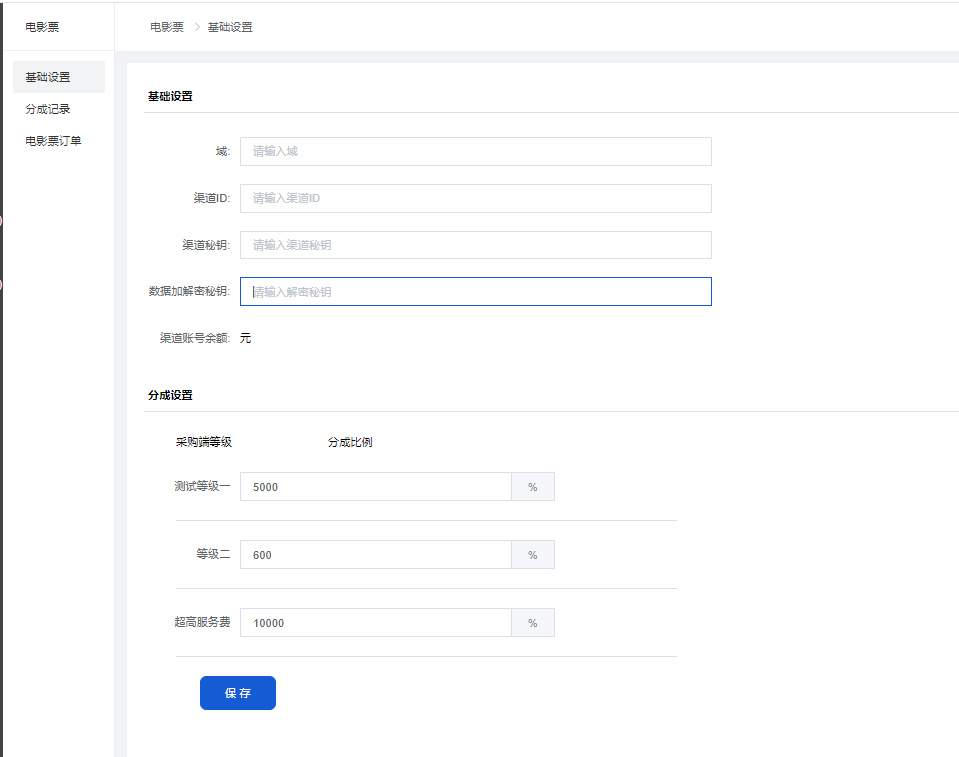Screen dimensions: 959x757
Task: Edit the 测试等级一 ratio field
Action: [375, 487]
